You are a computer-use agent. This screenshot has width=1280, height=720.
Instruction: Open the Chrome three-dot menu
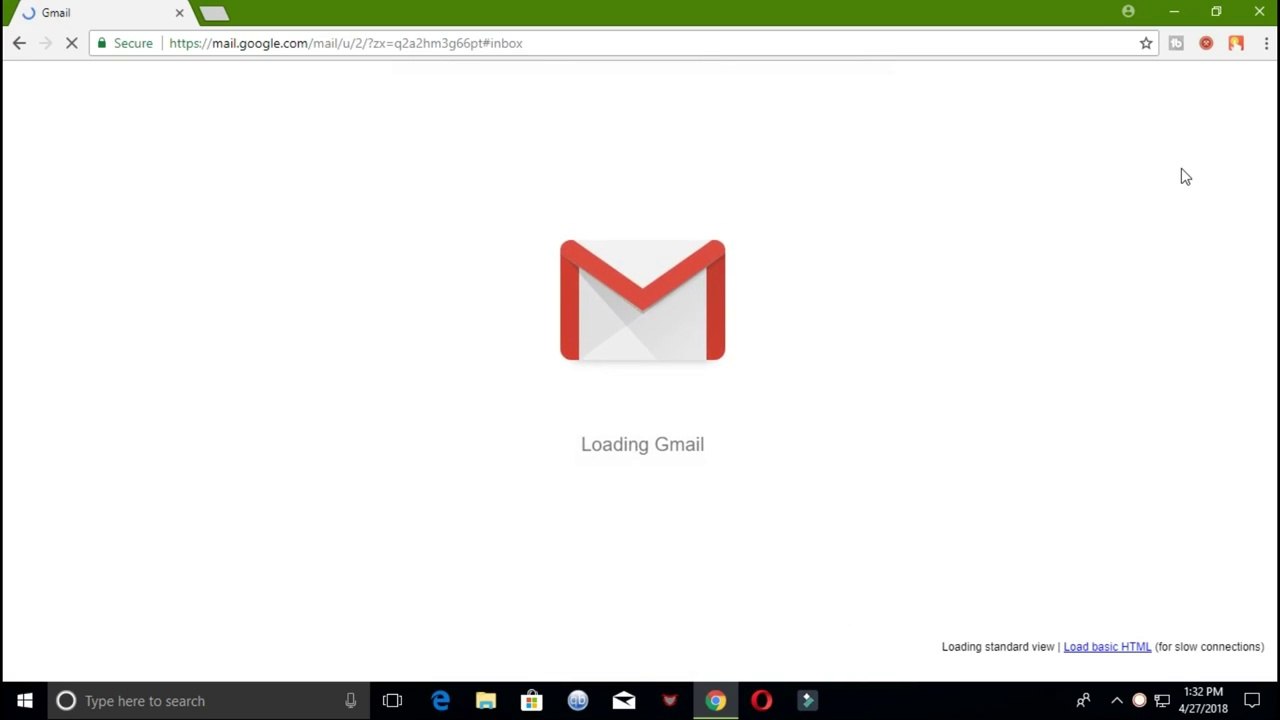point(1266,43)
